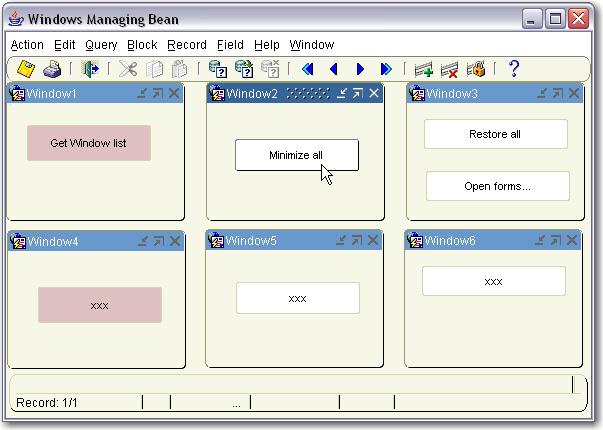Open the Action menu

point(27,45)
